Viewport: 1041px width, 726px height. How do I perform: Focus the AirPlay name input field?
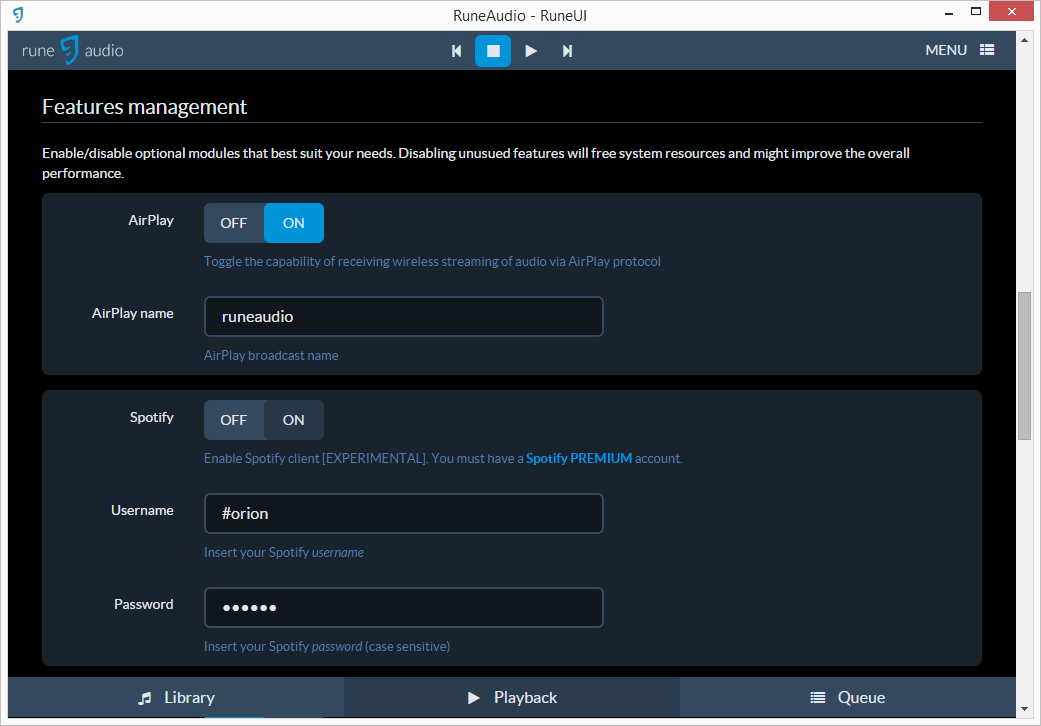[404, 317]
